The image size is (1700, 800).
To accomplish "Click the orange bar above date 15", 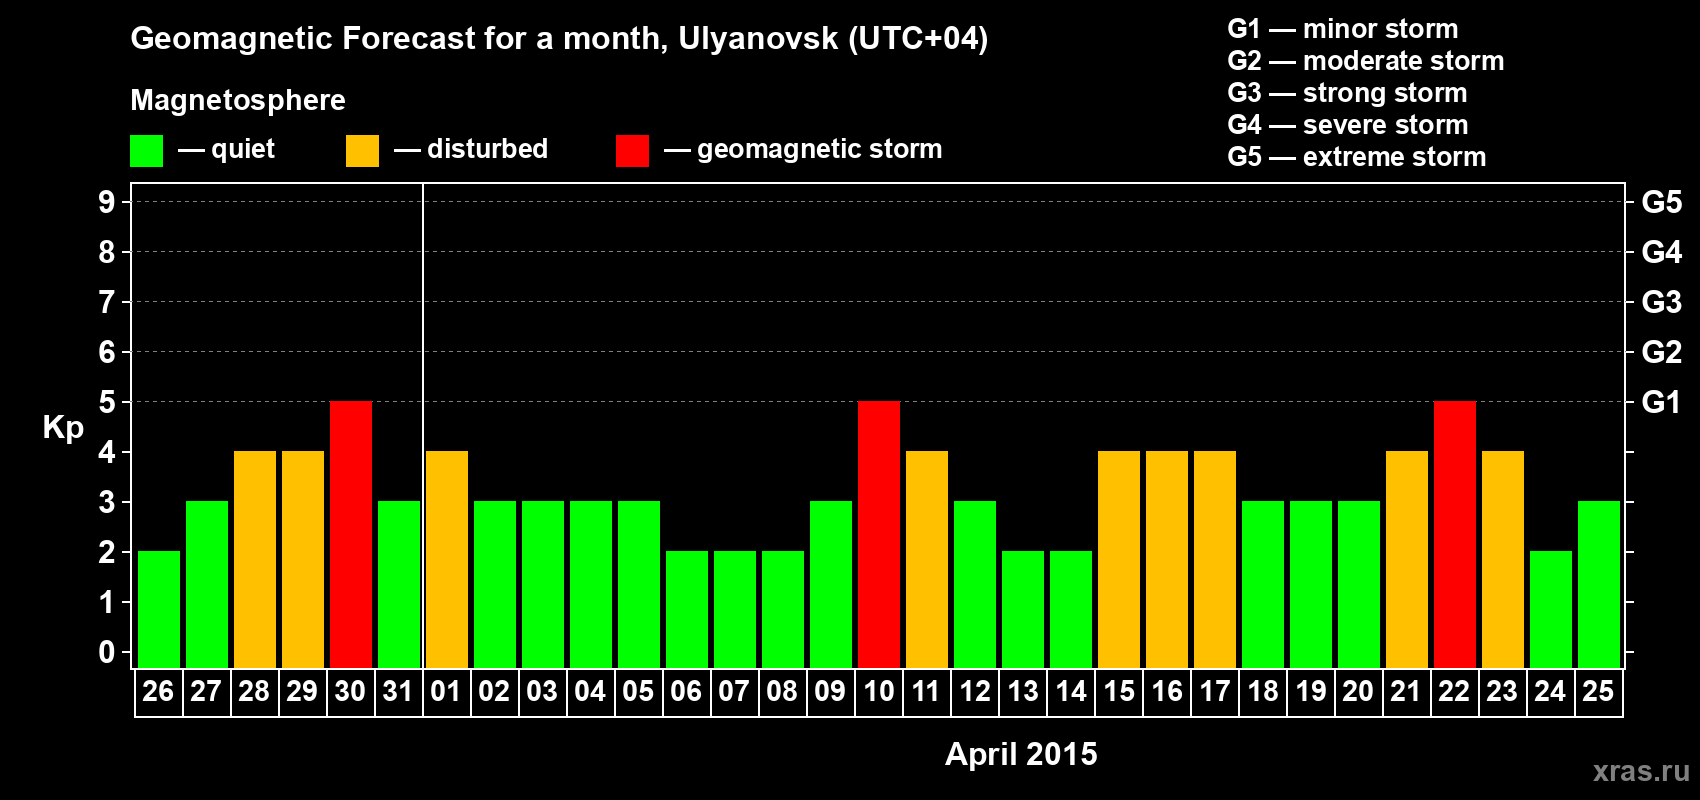I will pyautogui.click(x=1119, y=560).
